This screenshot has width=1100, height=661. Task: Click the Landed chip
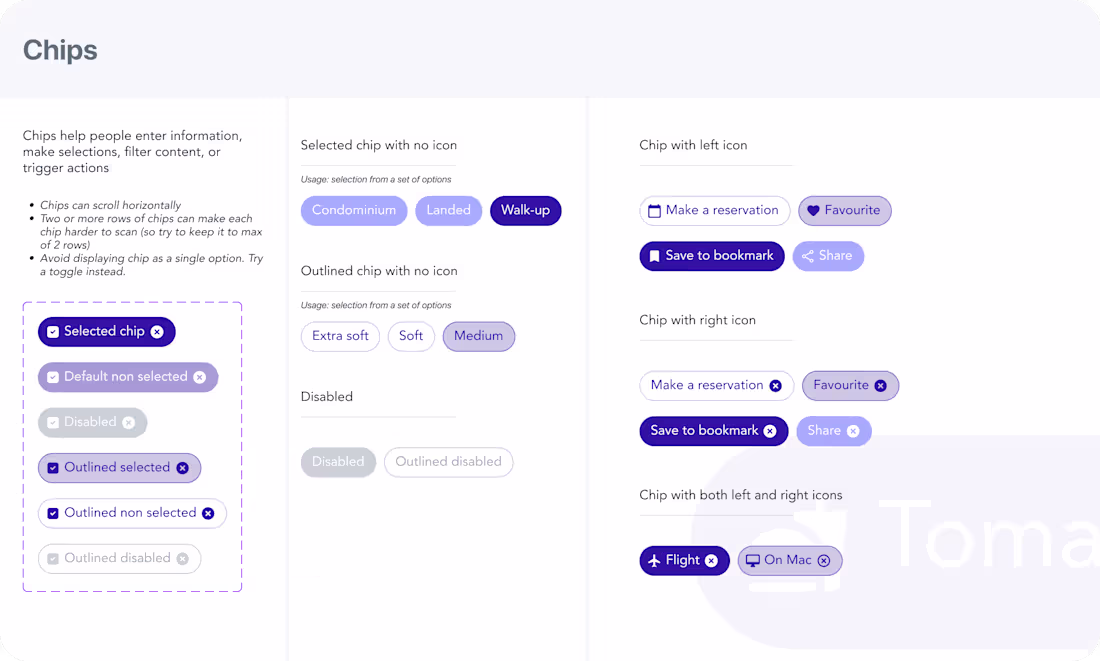448,210
